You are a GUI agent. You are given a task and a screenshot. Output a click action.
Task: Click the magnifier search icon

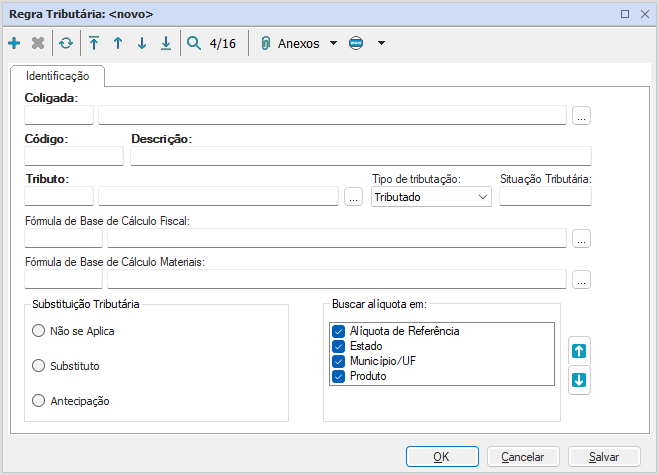point(194,43)
